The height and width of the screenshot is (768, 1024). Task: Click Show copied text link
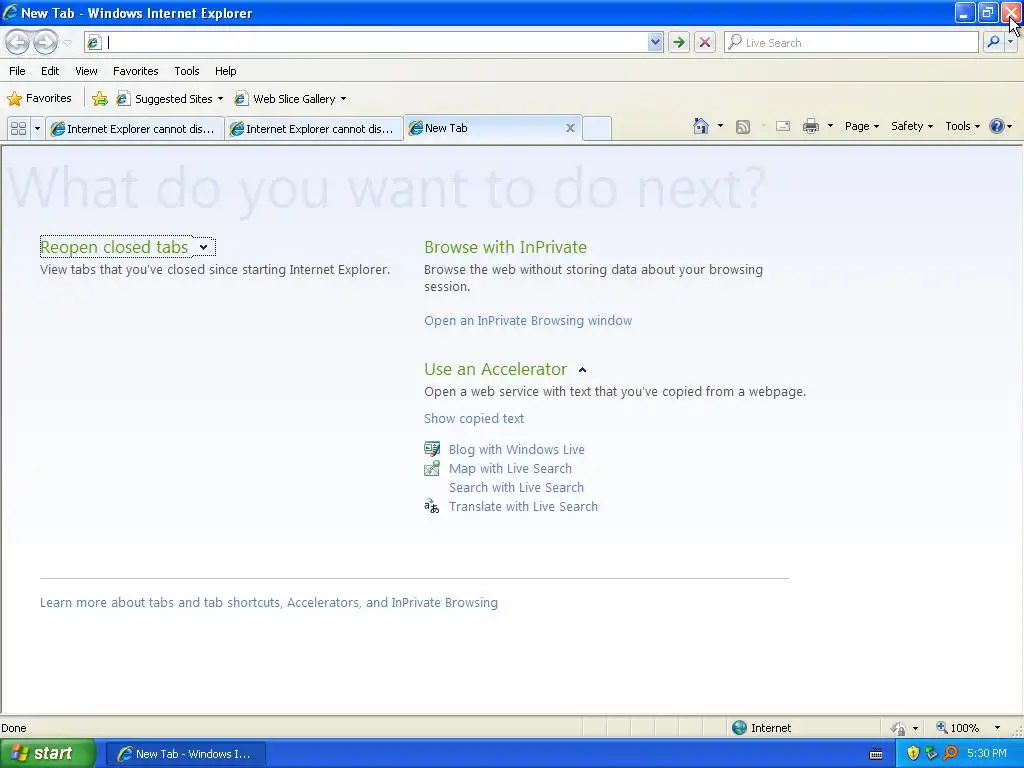473,419
